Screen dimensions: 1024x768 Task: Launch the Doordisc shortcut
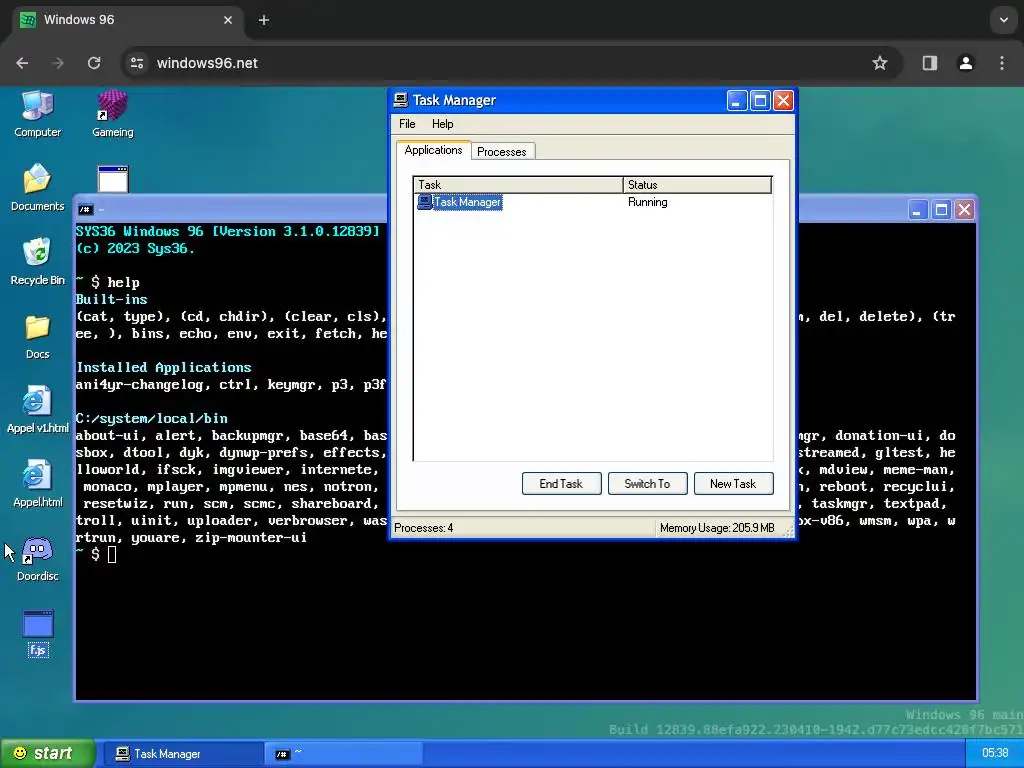click(x=37, y=558)
